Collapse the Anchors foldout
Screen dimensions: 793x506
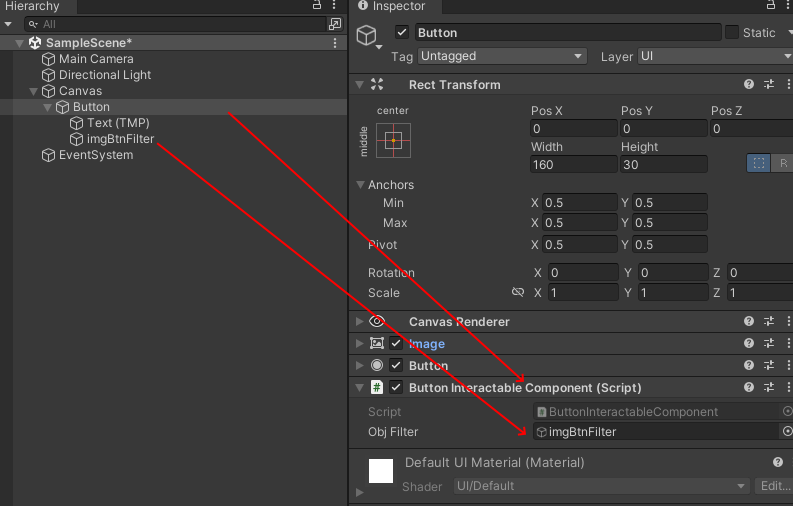[361, 185]
